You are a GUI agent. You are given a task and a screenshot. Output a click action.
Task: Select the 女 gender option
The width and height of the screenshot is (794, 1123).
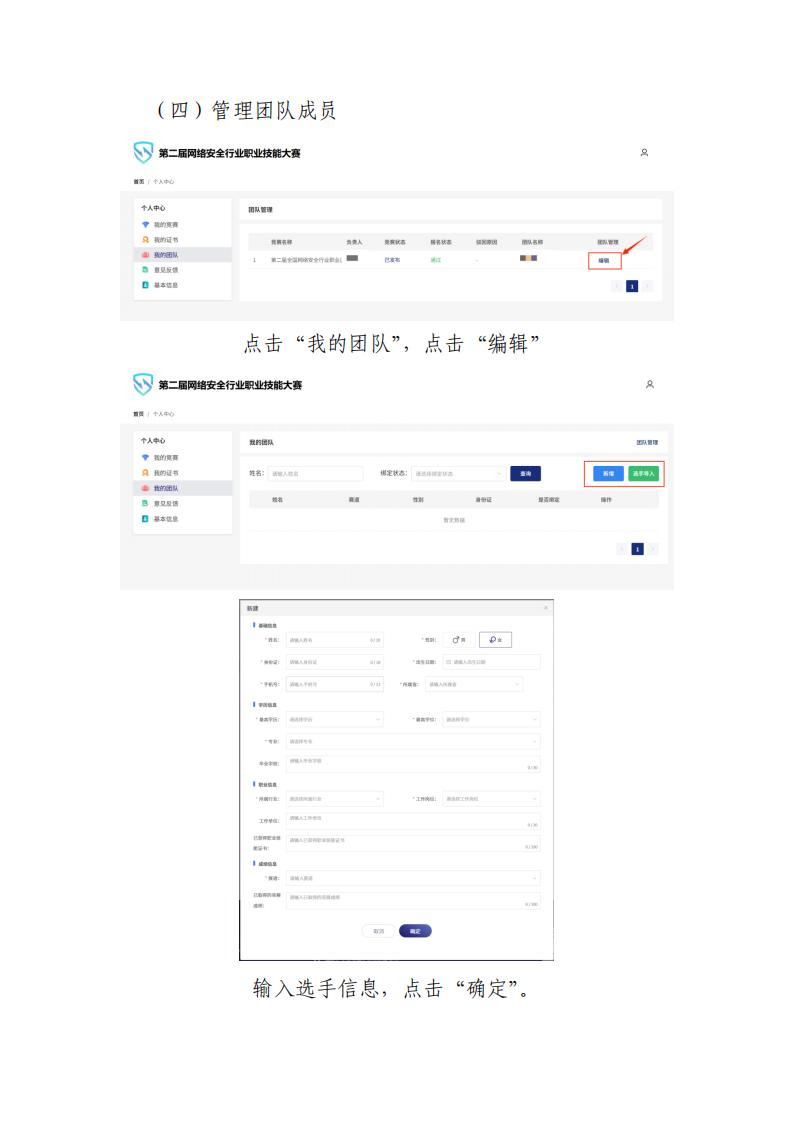(495, 640)
